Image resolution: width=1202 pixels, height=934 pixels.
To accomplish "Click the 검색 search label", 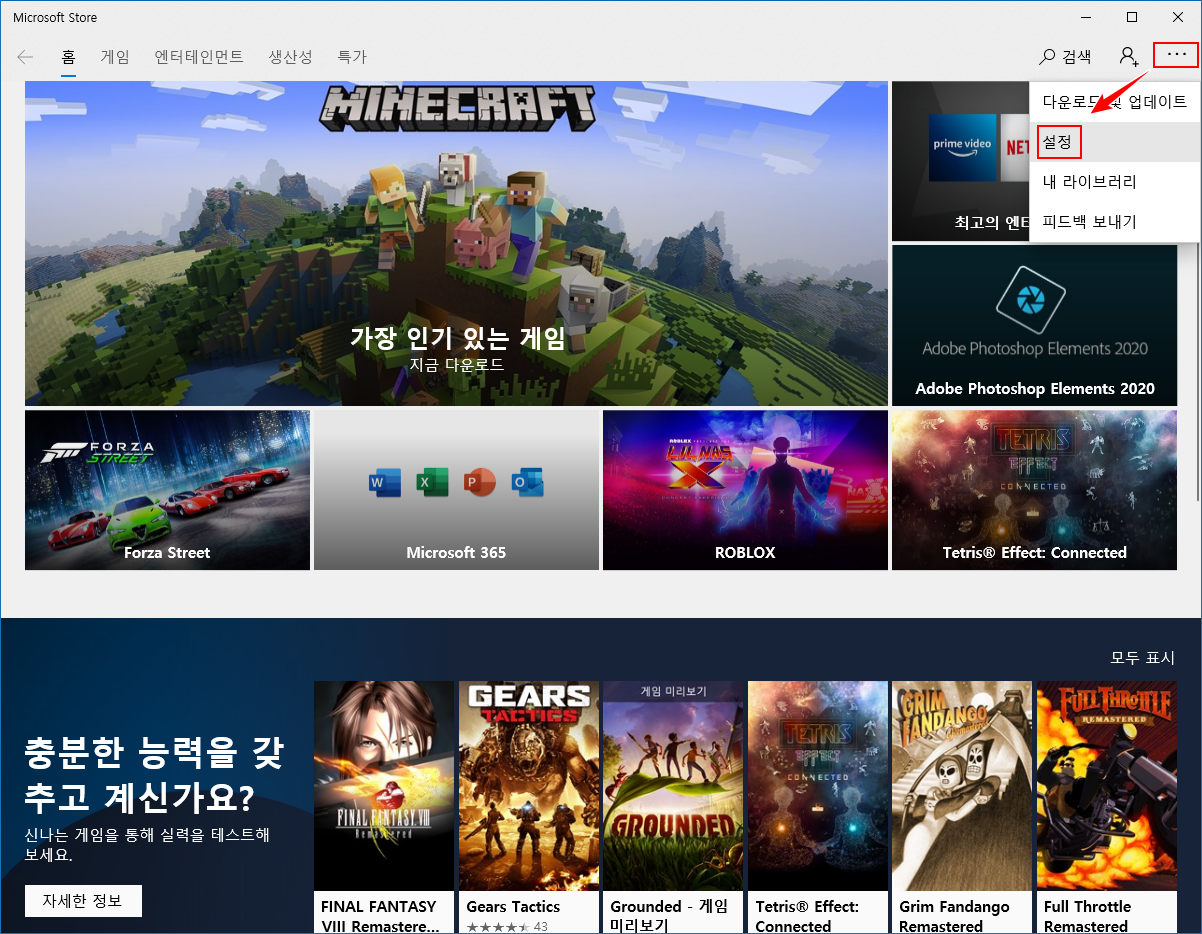I will tap(1077, 57).
